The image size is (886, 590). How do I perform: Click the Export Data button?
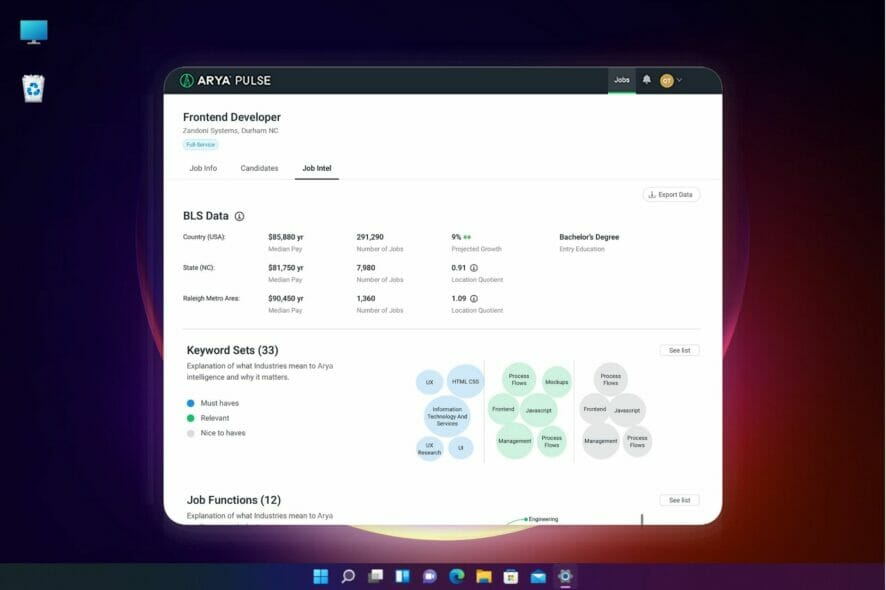(671, 194)
